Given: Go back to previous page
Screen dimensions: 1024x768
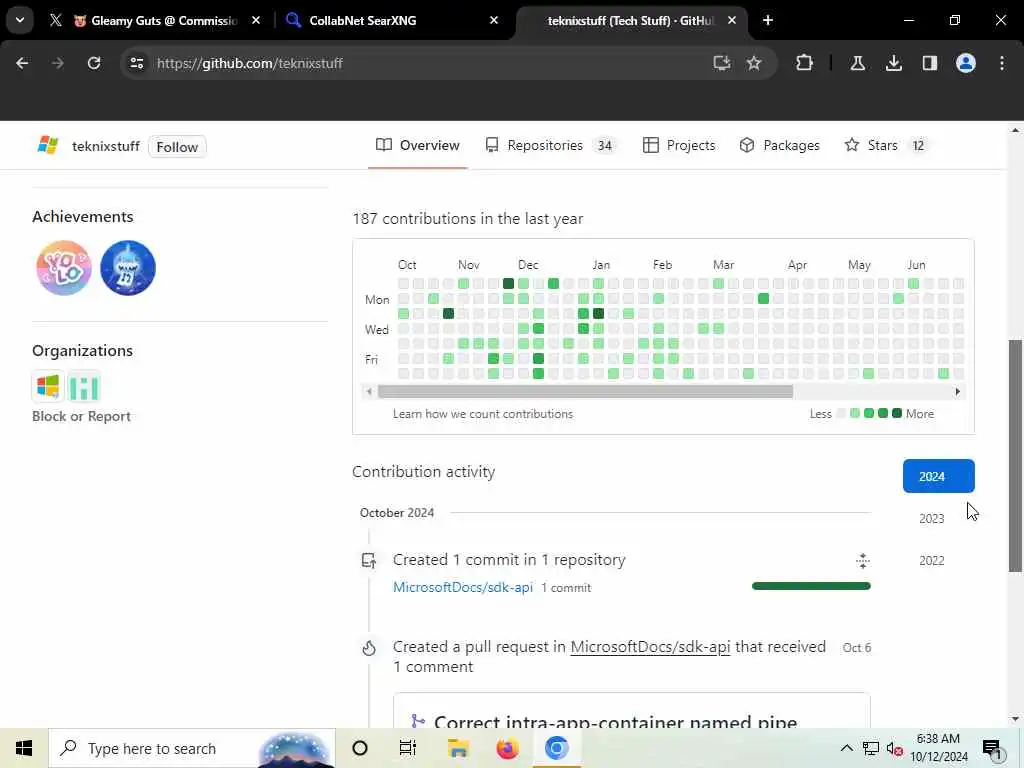Looking at the screenshot, I should click(22, 63).
